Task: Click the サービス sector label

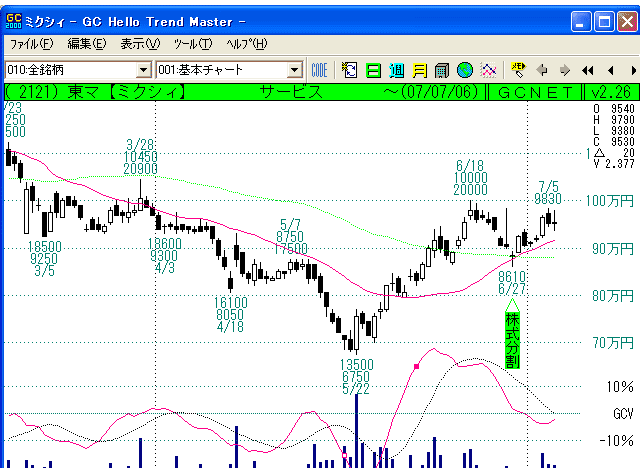Action: tap(291, 92)
